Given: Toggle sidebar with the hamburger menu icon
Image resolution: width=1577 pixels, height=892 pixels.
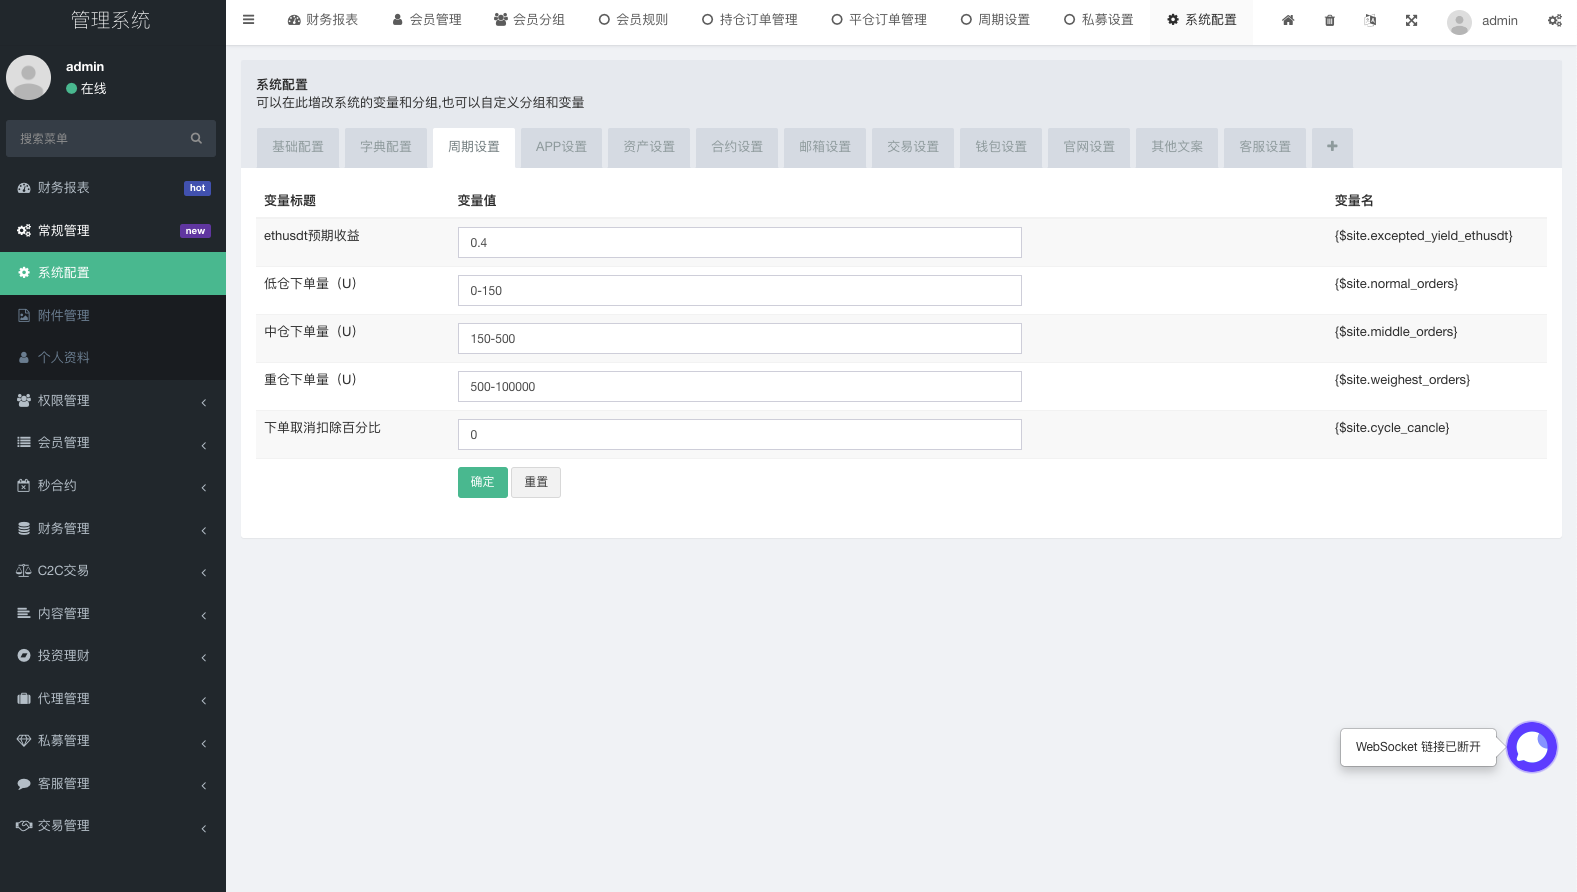Looking at the screenshot, I should (x=249, y=20).
